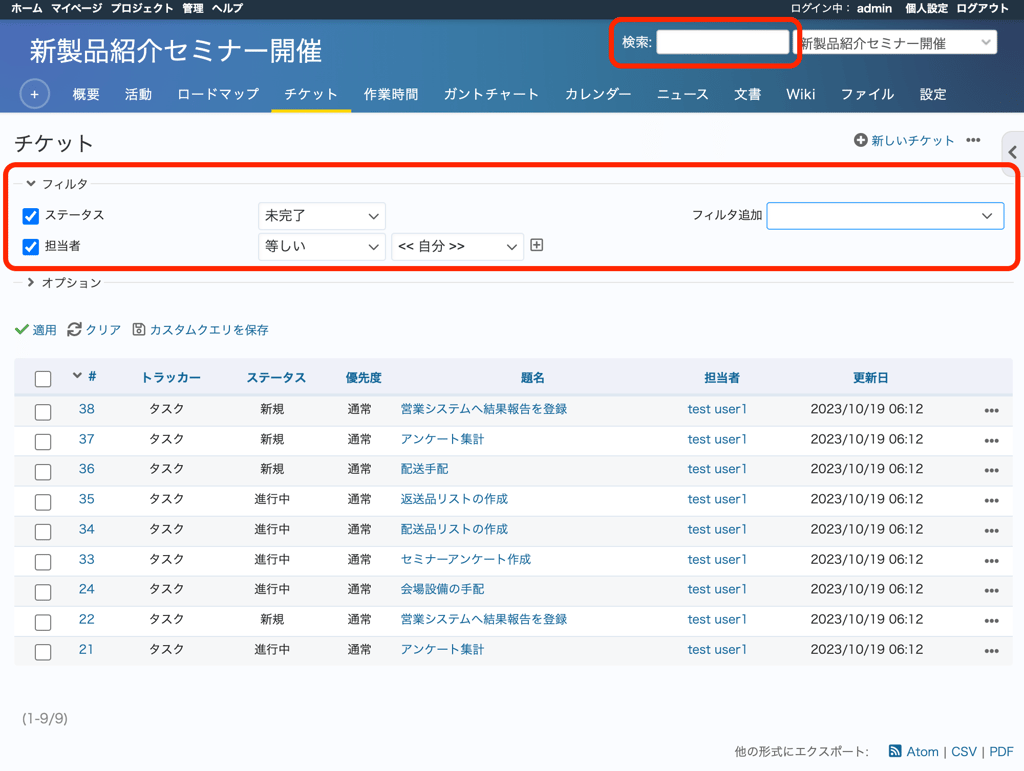Export the ticket list as CSV
This screenshot has width=1024, height=771.
tap(963, 751)
